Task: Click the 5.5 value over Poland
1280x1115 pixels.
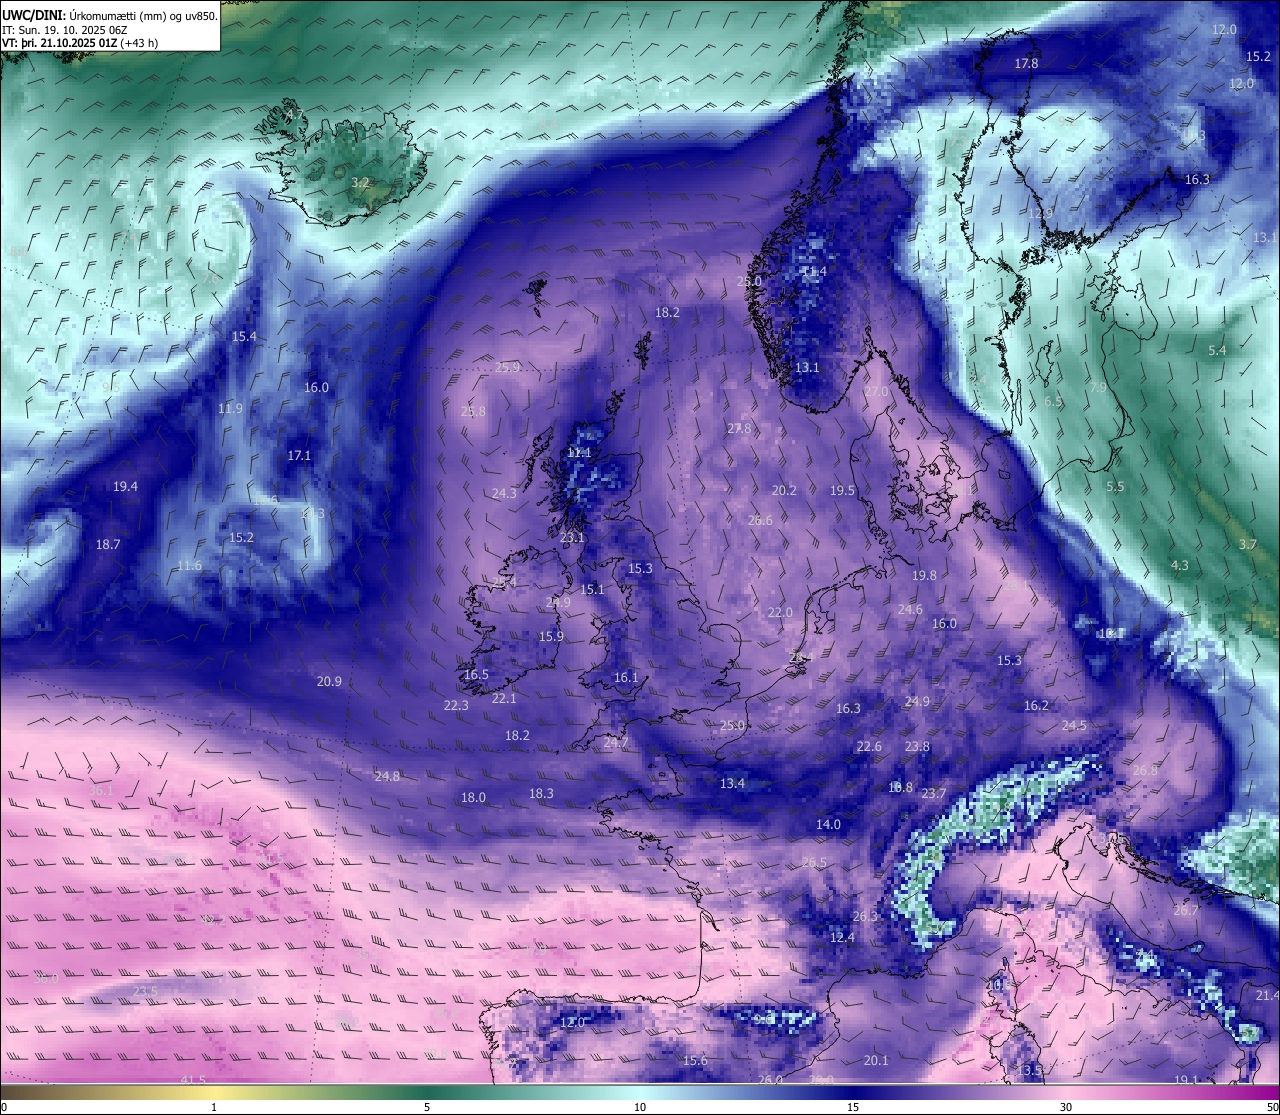Action: point(1115,486)
